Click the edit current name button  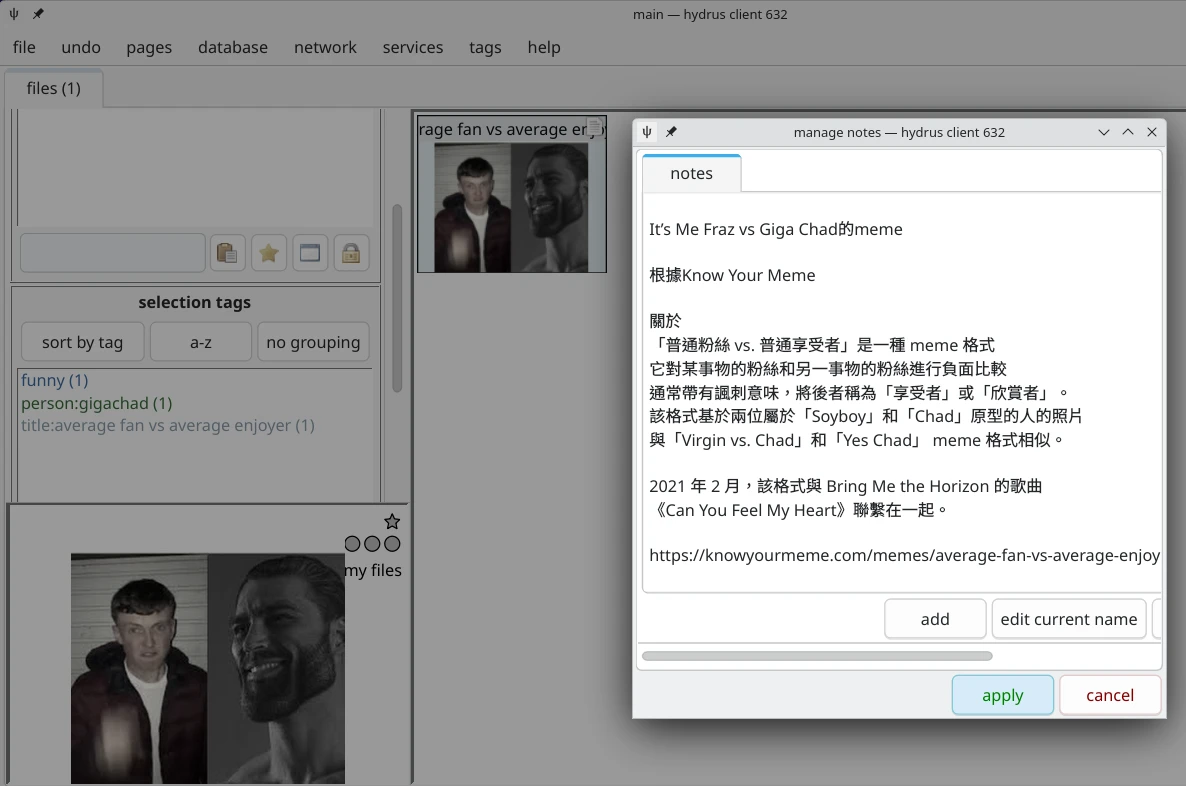pyautogui.click(x=1069, y=618)
